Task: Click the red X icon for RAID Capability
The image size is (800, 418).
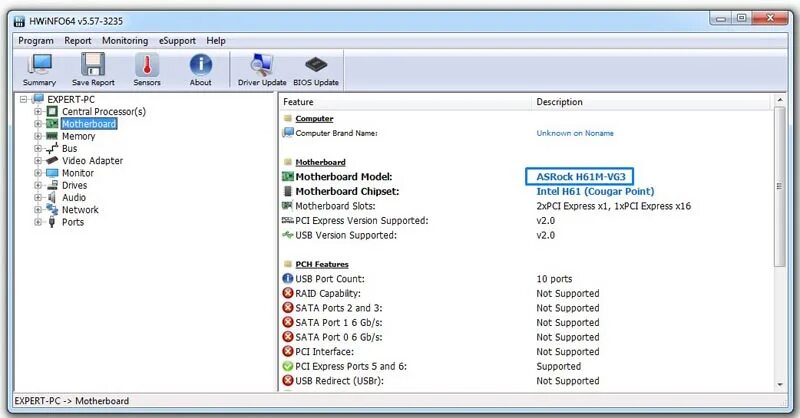Action: (x=288, y=293)
